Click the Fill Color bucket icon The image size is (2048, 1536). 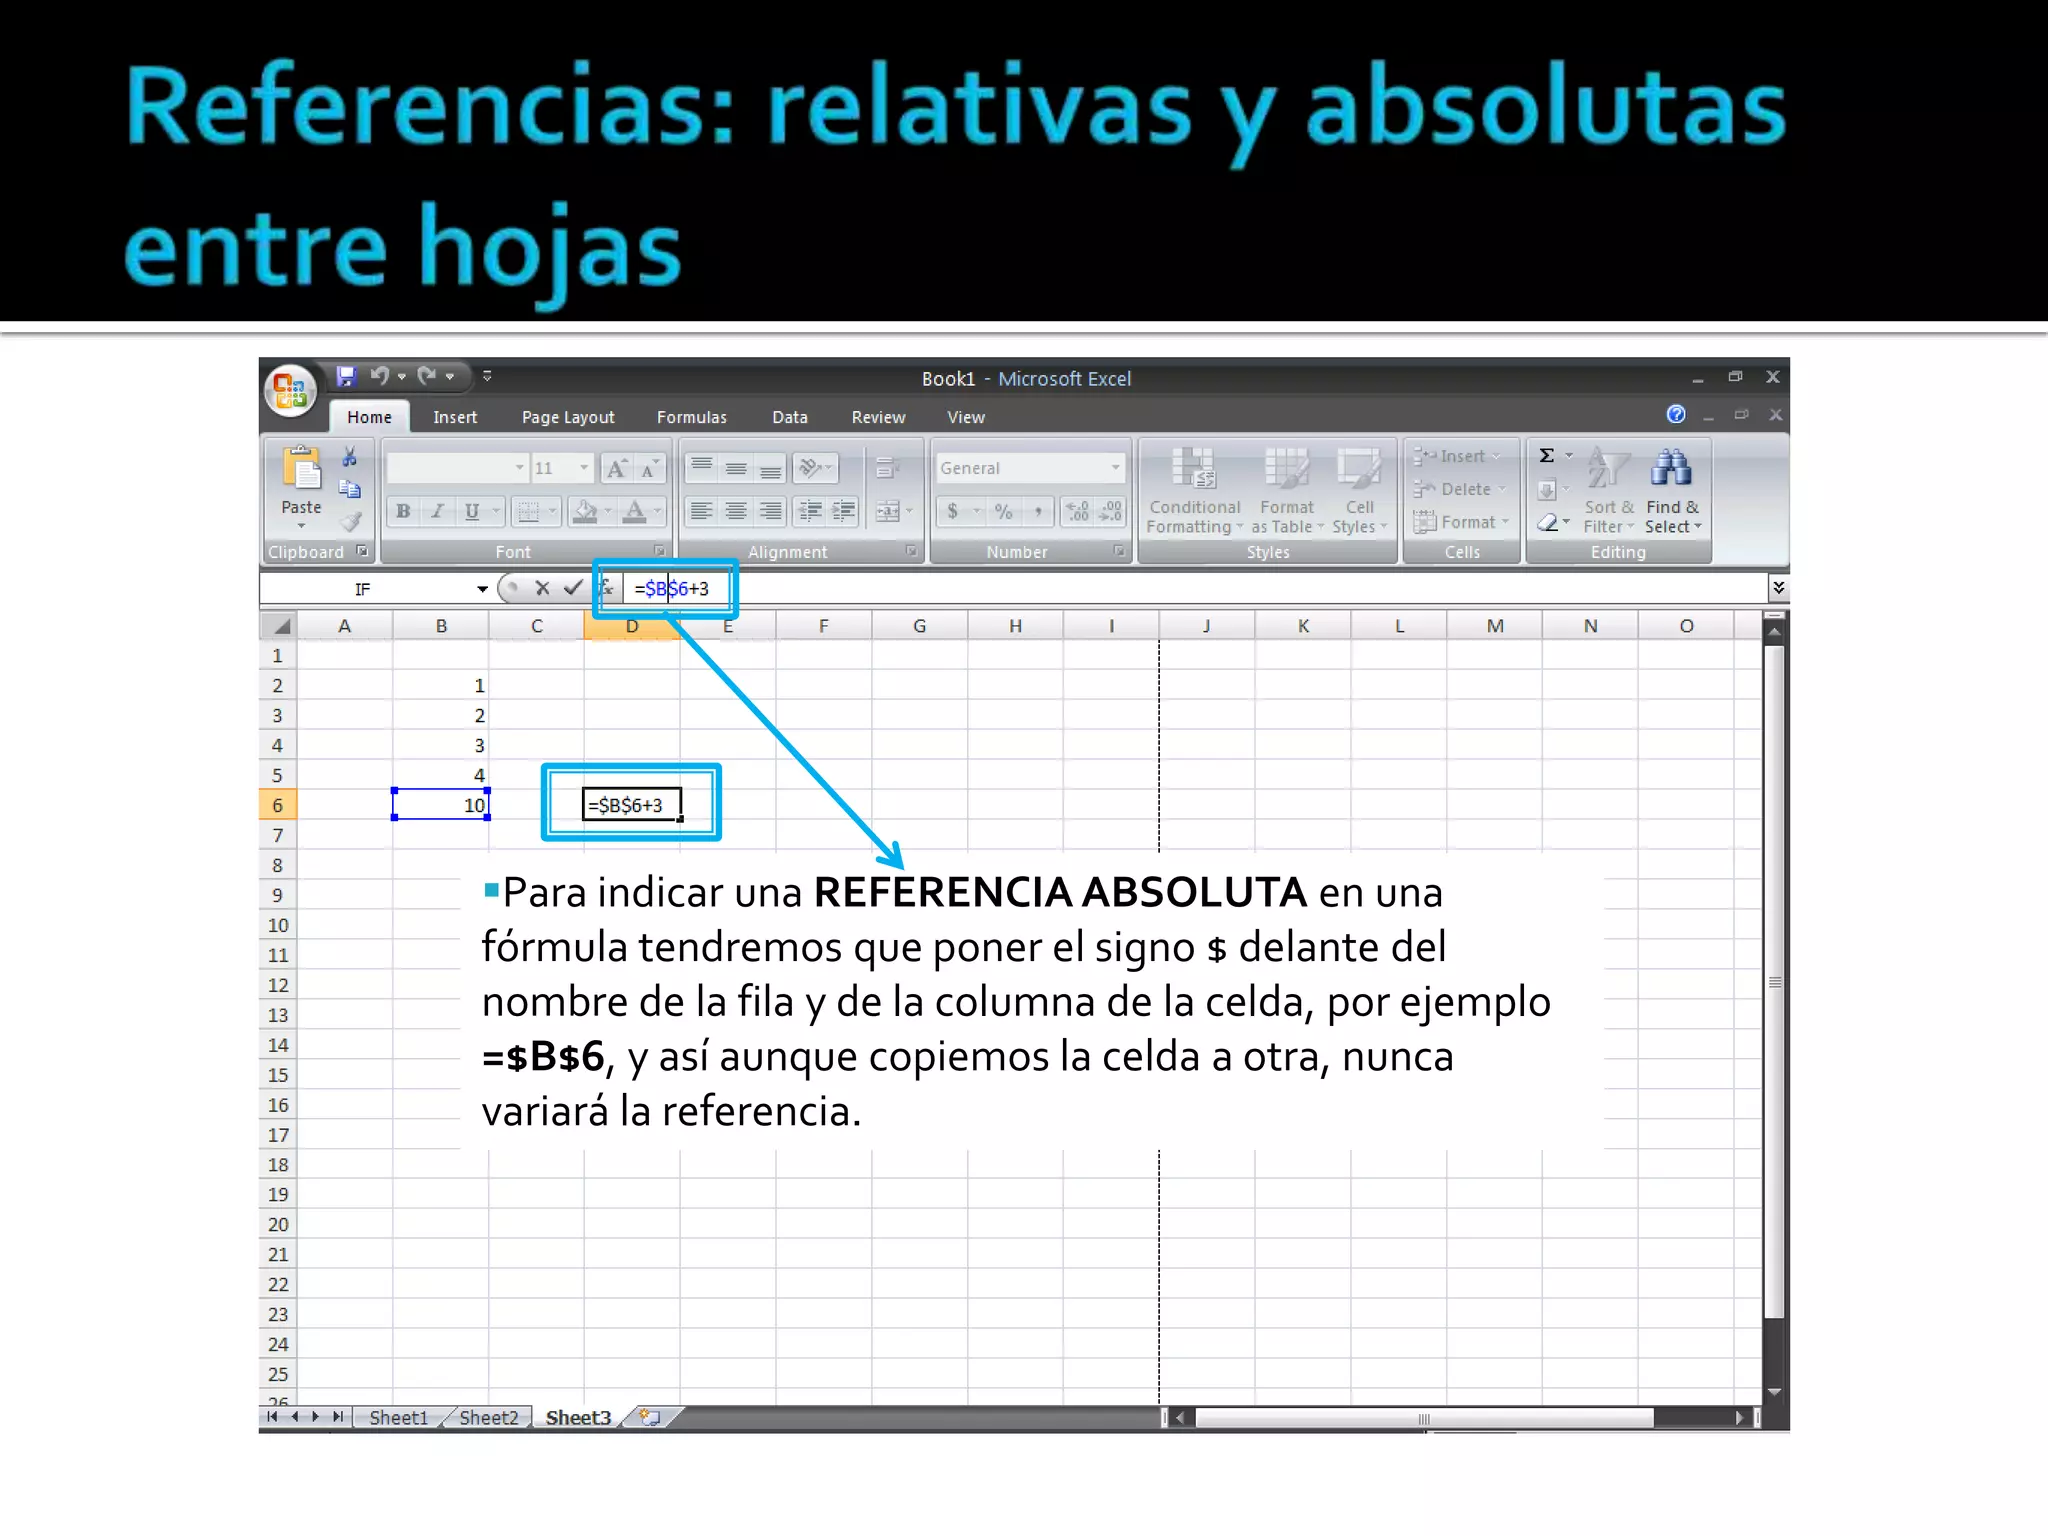point(586,512)
